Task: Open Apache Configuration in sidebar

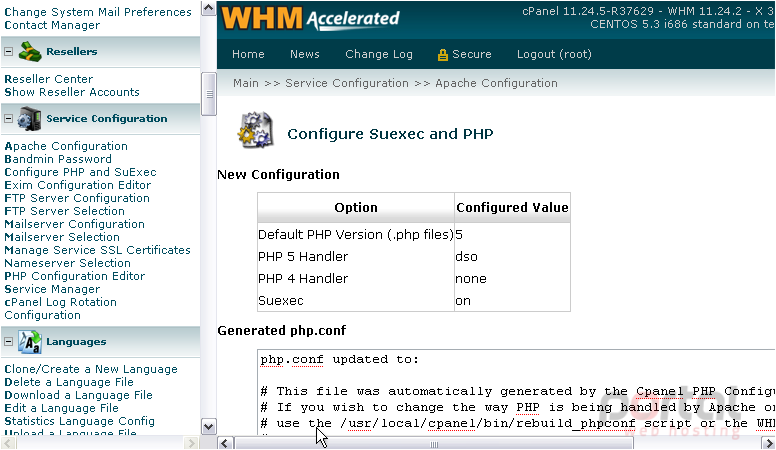Action: pyautogui.click(x=66, y=147)
